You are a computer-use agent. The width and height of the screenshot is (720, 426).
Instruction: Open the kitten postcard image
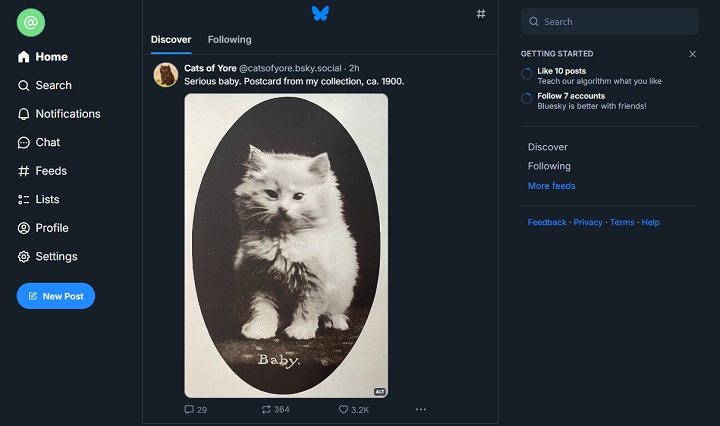point(286,245)
